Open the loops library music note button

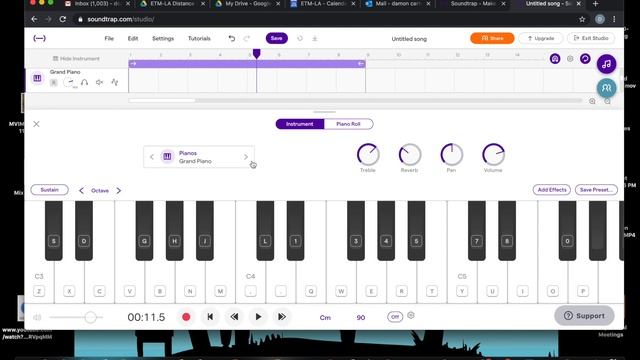(x=607, y=64)
